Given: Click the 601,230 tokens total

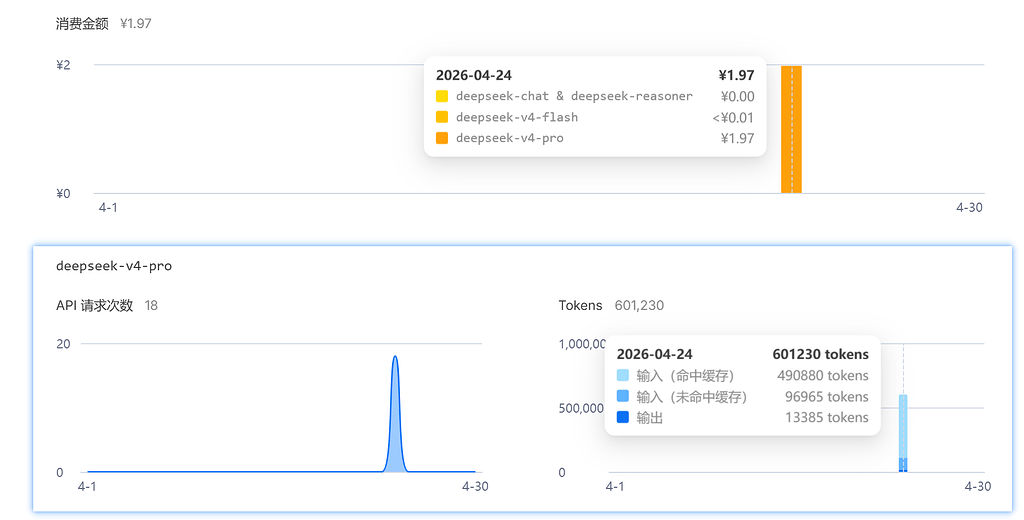Looking at the screenshot, I should pyautogui.click(x=639, y=305).
